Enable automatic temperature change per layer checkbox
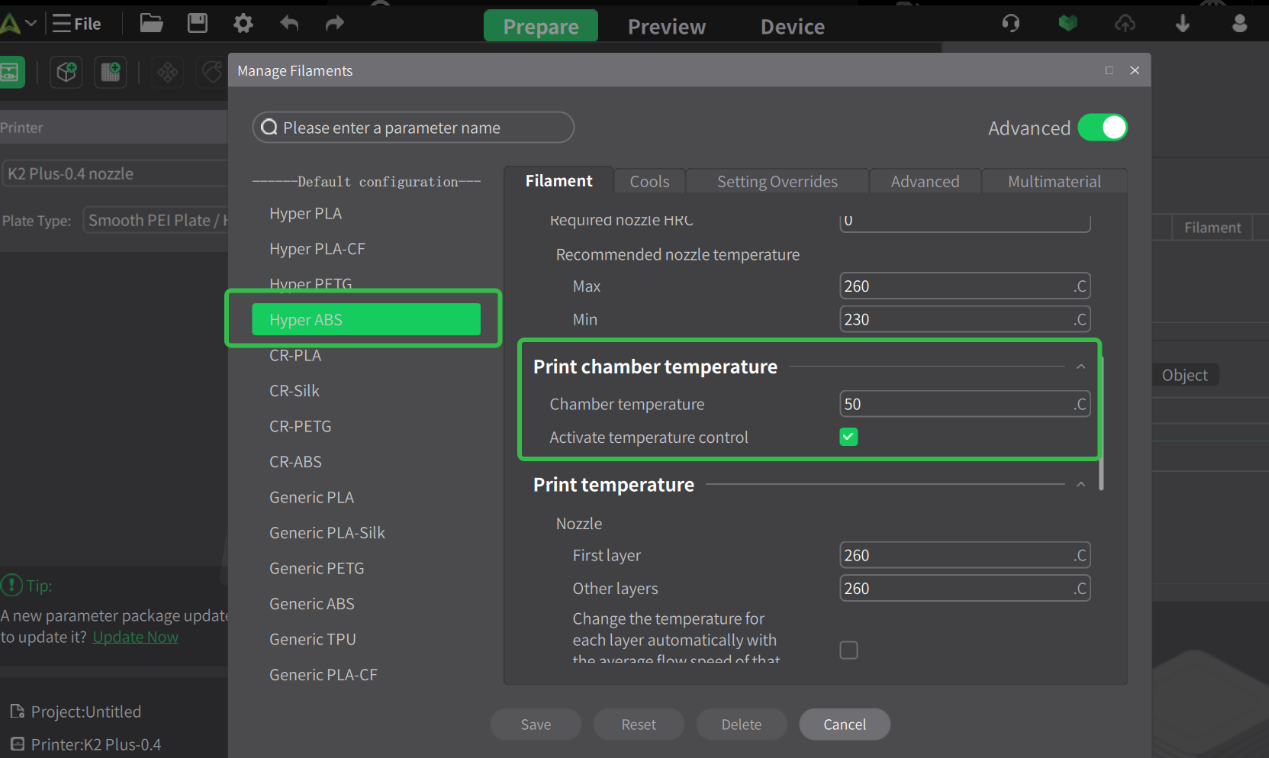The width and height of the screenshot is (1269, 758). tap(849, 651)
